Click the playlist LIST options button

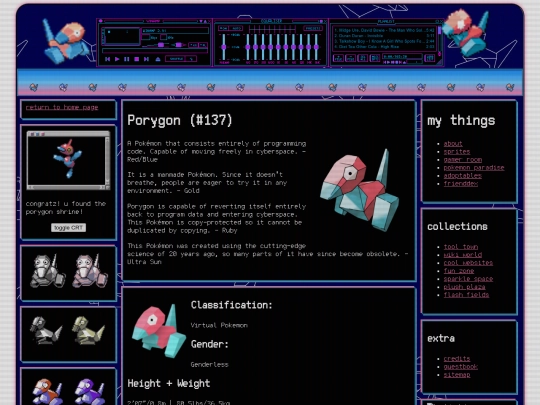click(x=429, y=58)
